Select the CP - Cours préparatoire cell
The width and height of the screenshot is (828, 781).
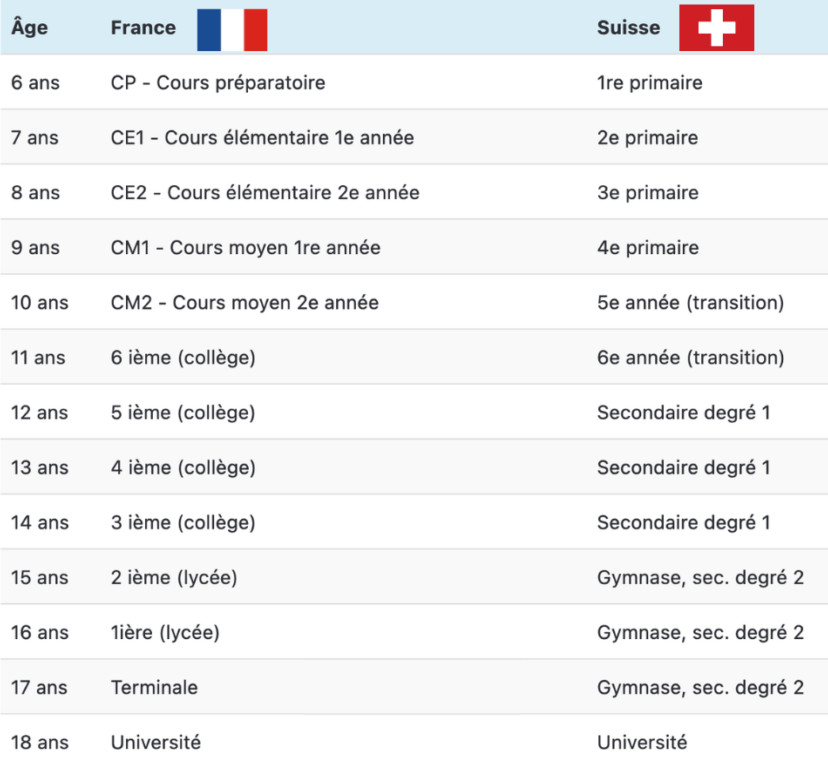pos(218,83)
